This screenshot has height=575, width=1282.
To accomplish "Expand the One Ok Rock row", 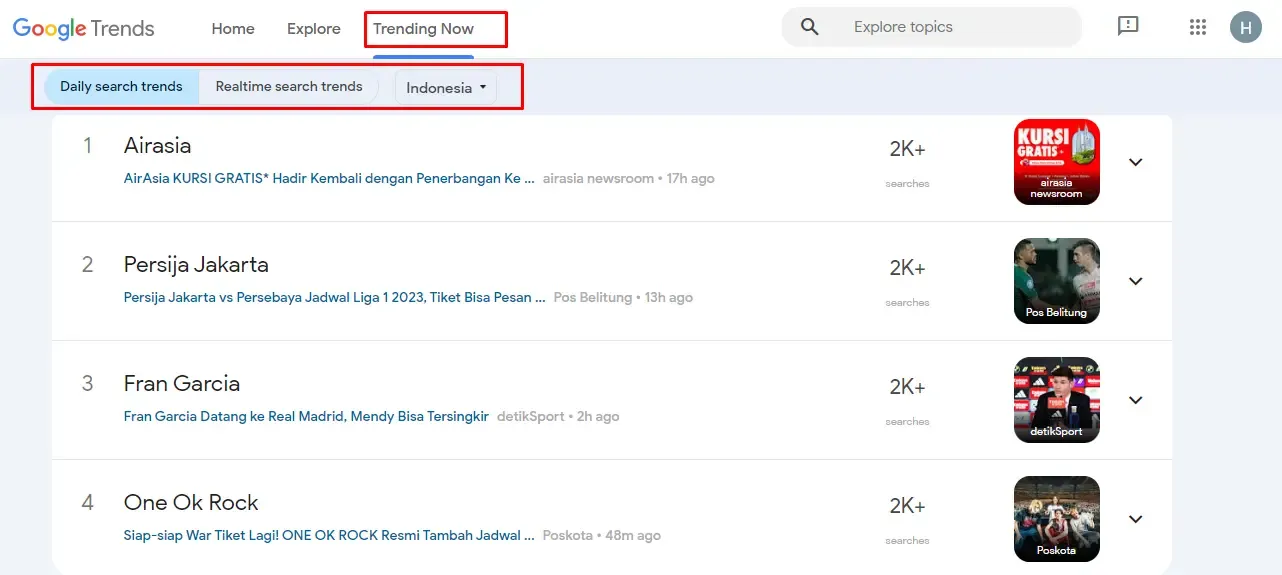I will 1135,519.
